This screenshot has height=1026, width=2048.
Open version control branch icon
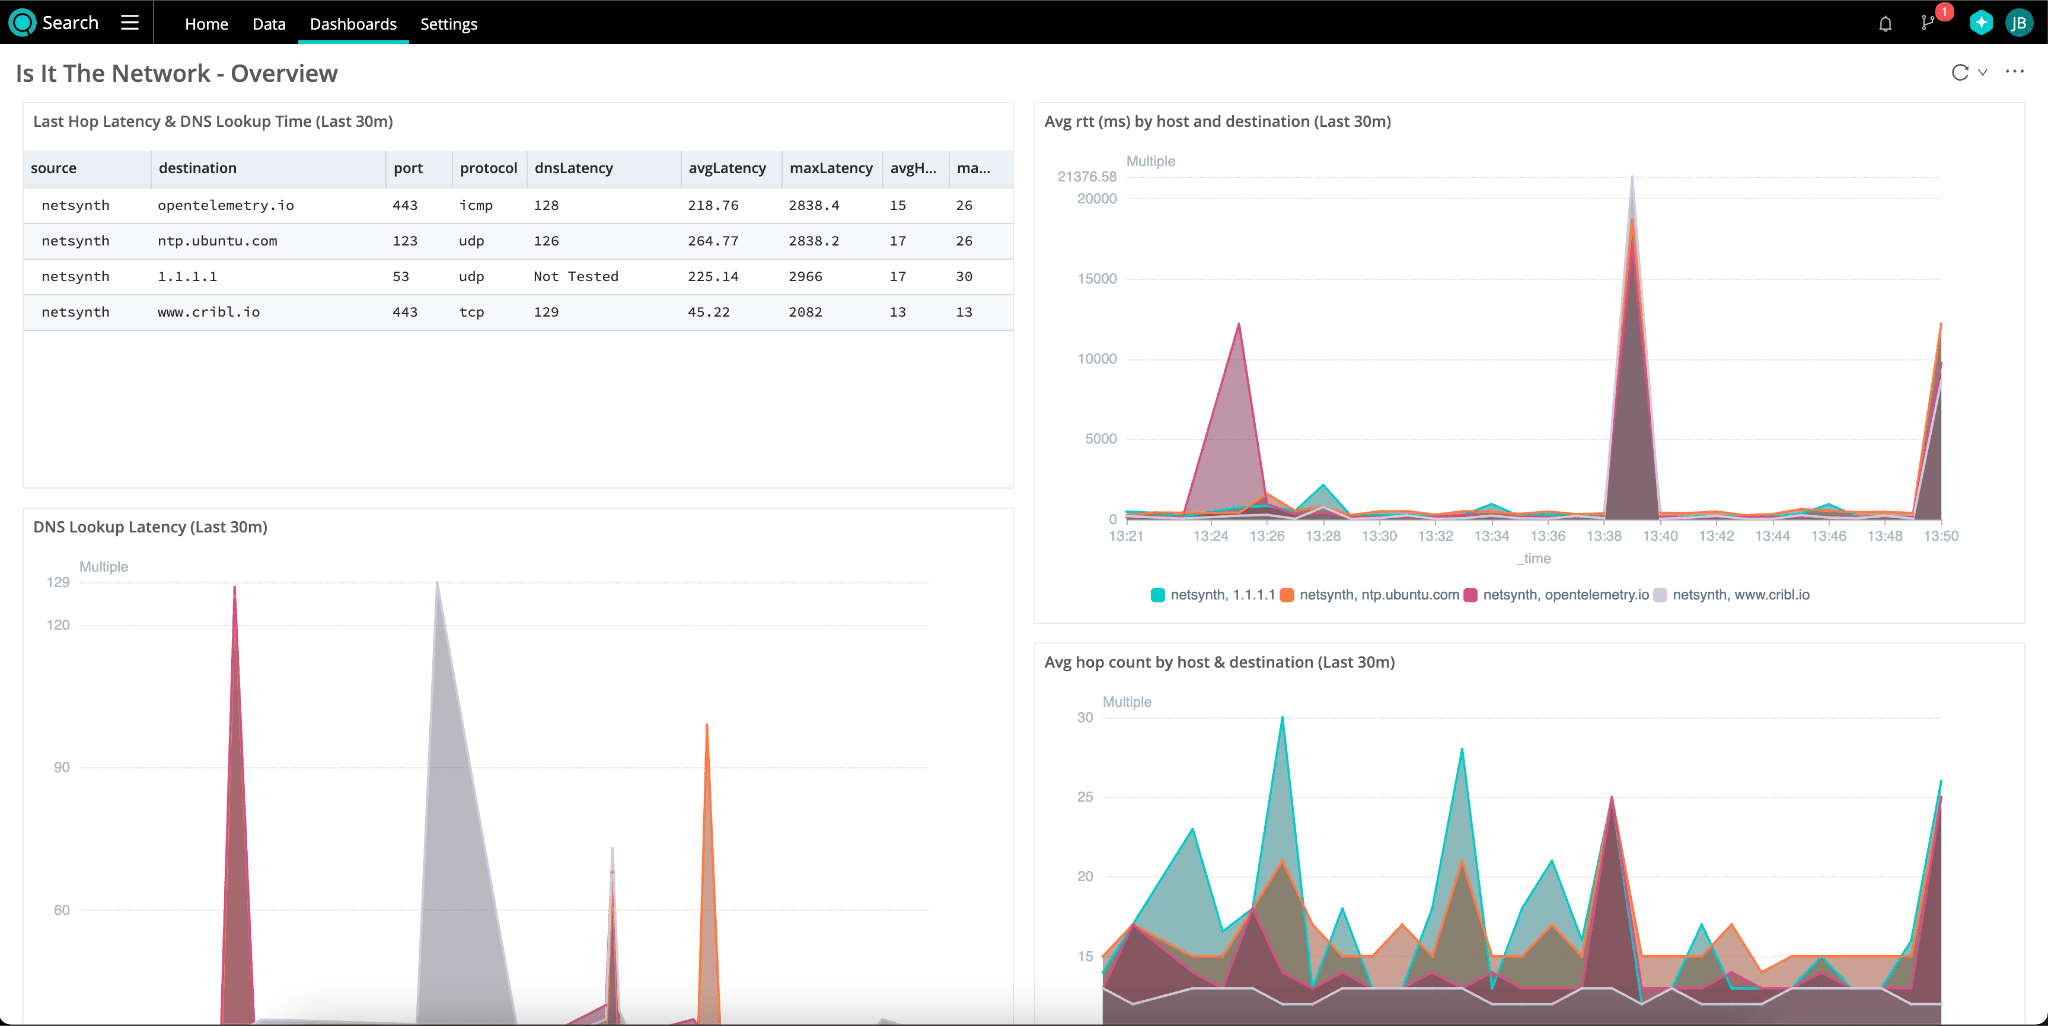(x=1927, y=24)
